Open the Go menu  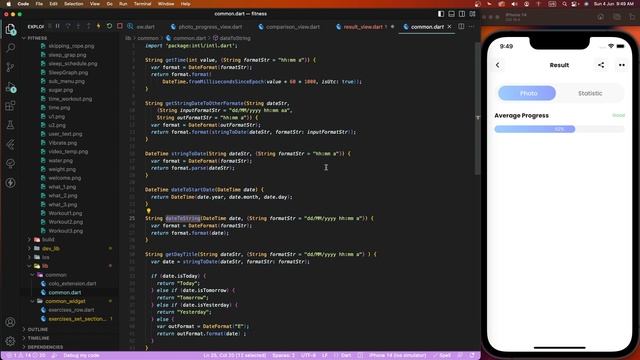109,4
